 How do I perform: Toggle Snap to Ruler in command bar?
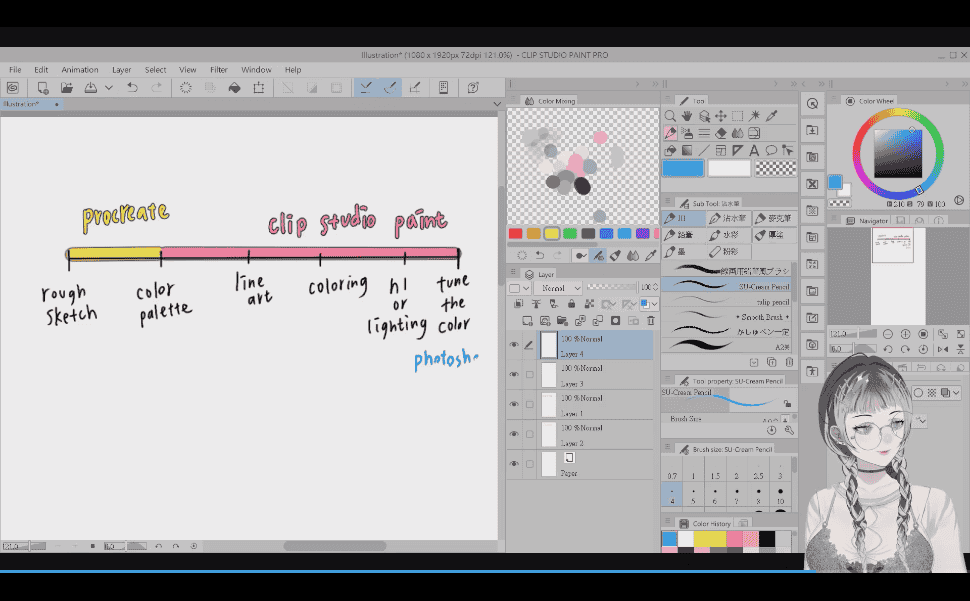pyautogui.click(x=366, y=88)
